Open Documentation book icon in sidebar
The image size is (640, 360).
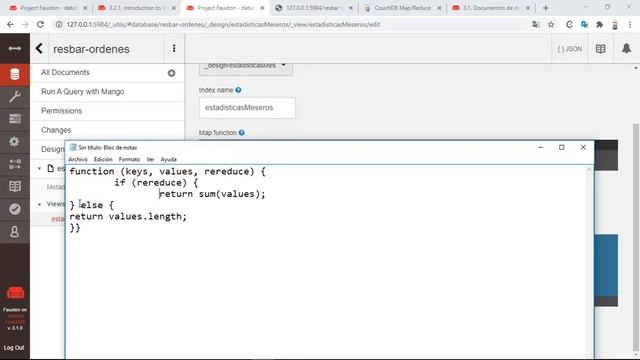click(15, 187)
